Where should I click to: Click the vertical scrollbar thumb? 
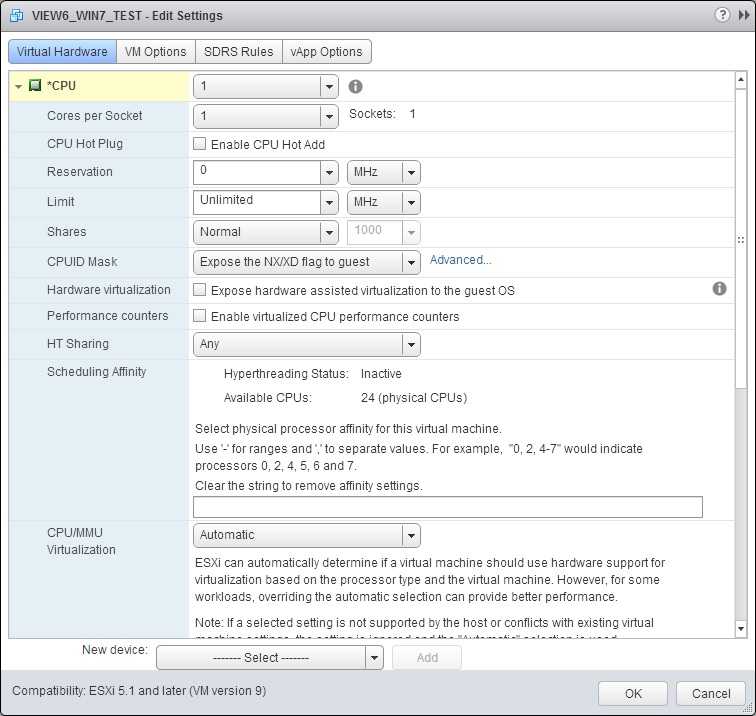[x=741, y=238]
